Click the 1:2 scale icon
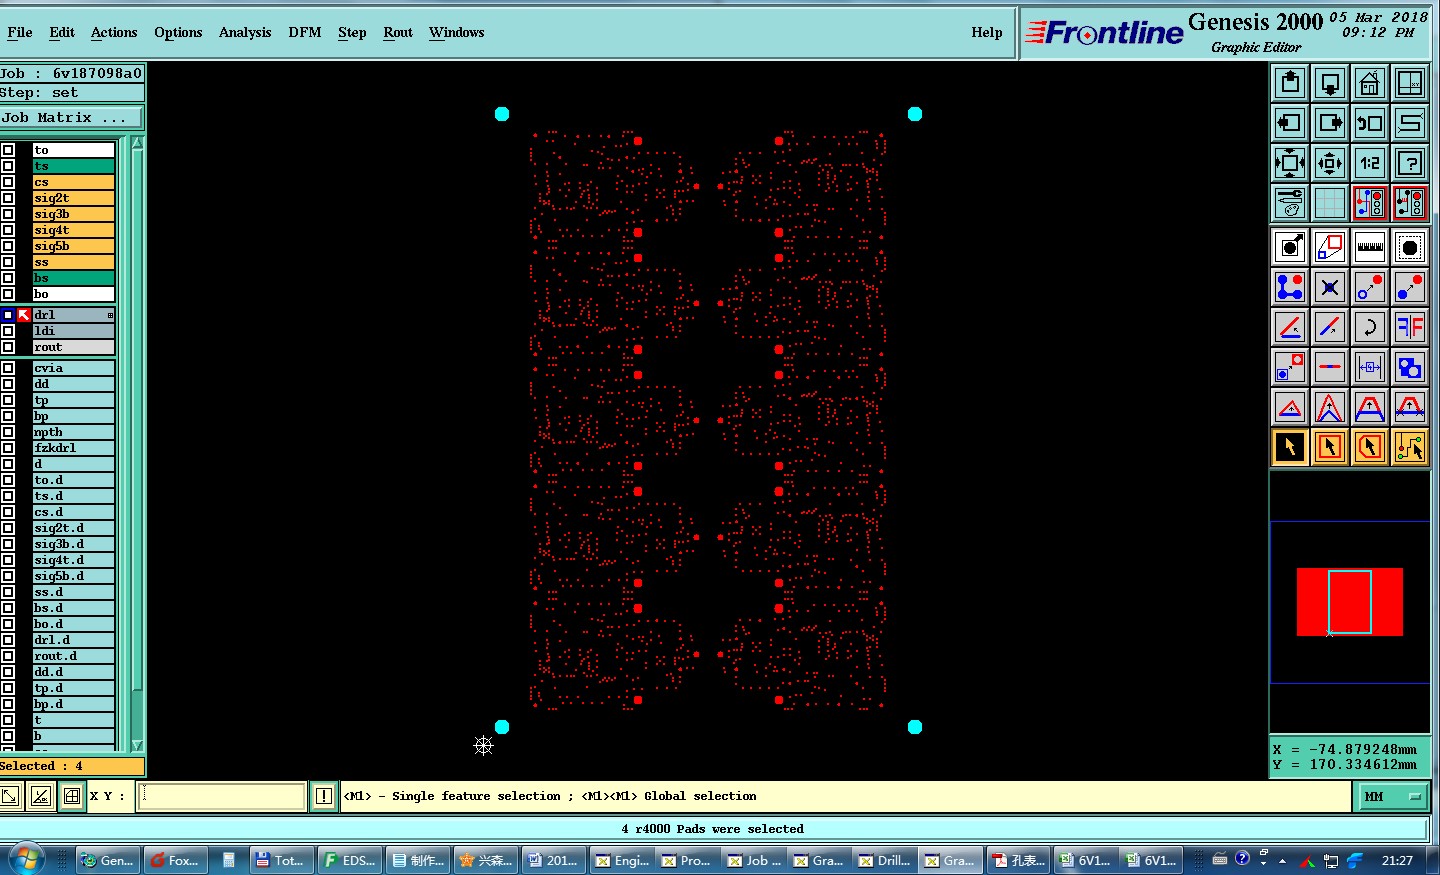Viewport: 1440px width, 875px height. (1370, 163)
